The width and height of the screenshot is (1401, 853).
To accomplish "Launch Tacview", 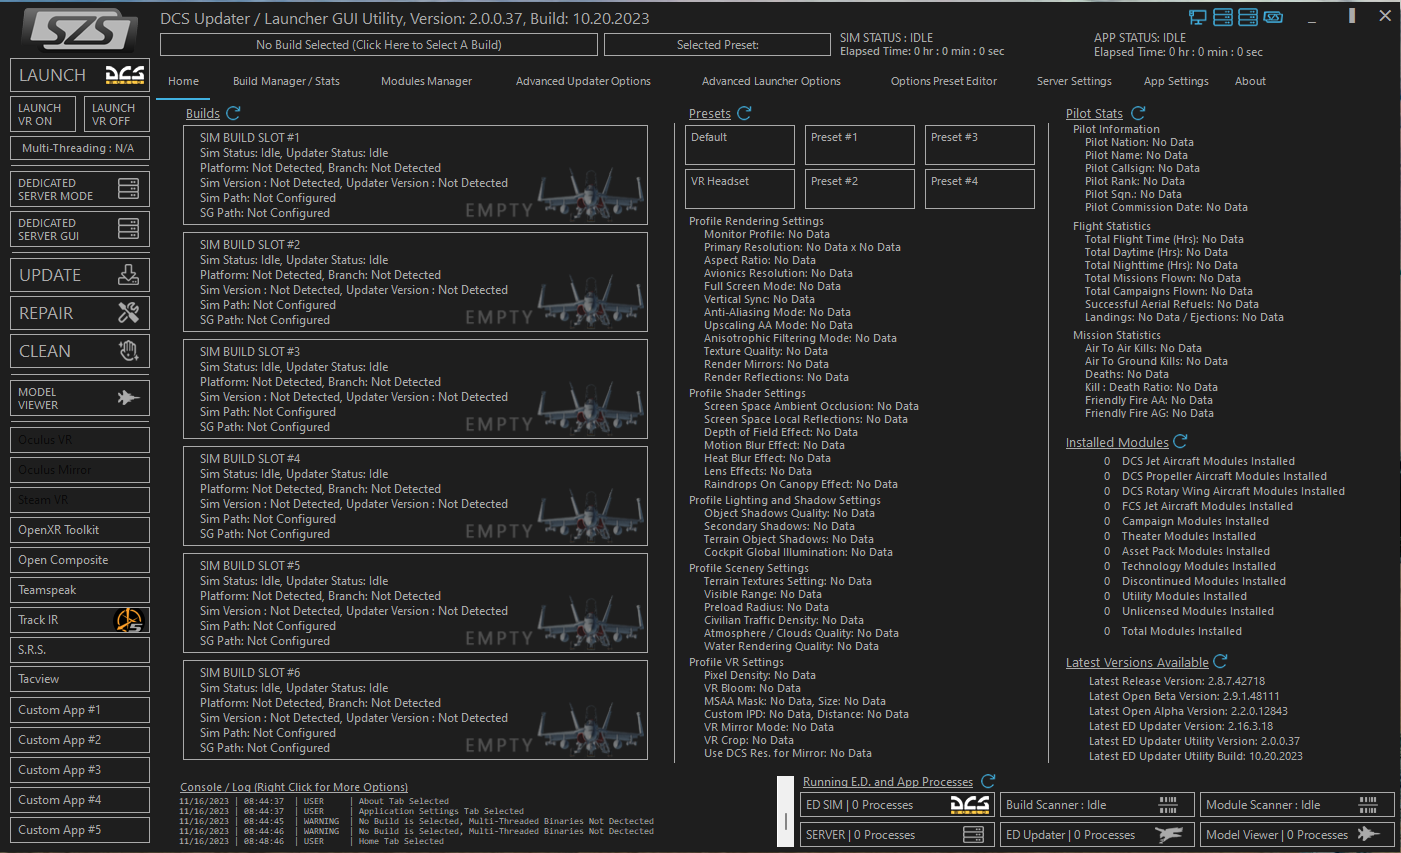I will [x=80, y=679].
